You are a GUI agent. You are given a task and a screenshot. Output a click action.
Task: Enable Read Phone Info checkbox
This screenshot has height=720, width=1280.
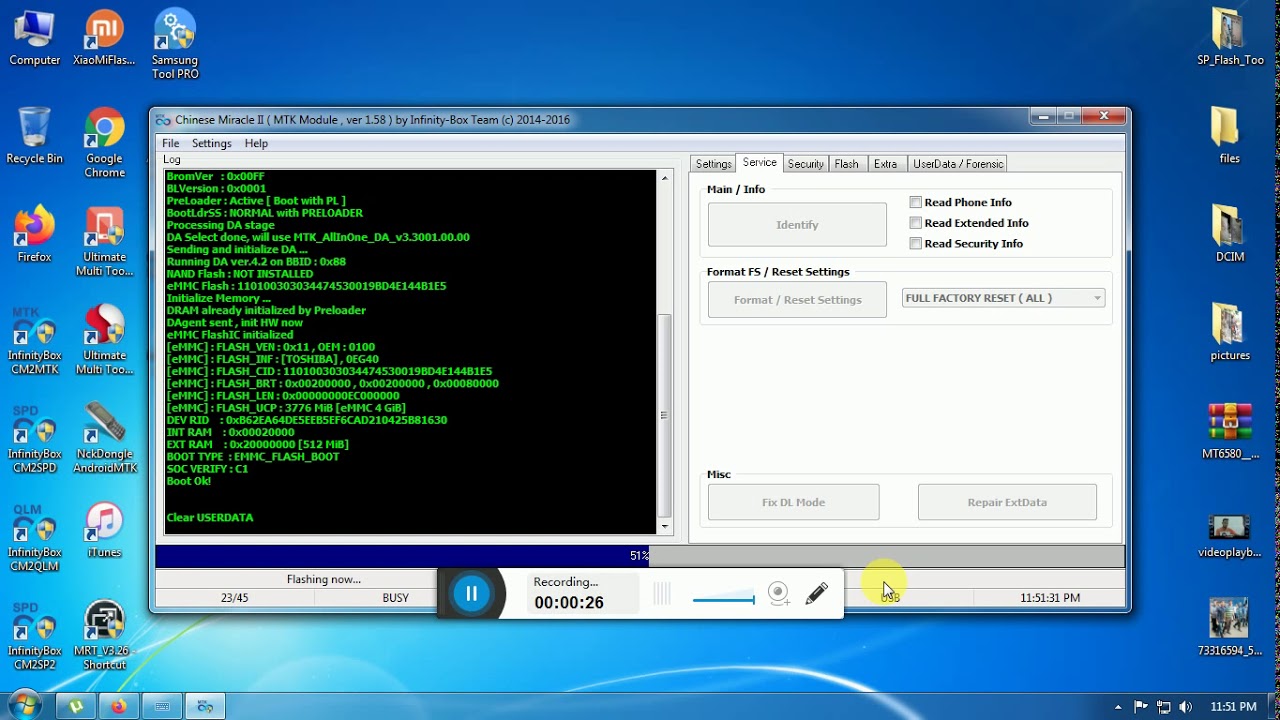pos(915,202)
